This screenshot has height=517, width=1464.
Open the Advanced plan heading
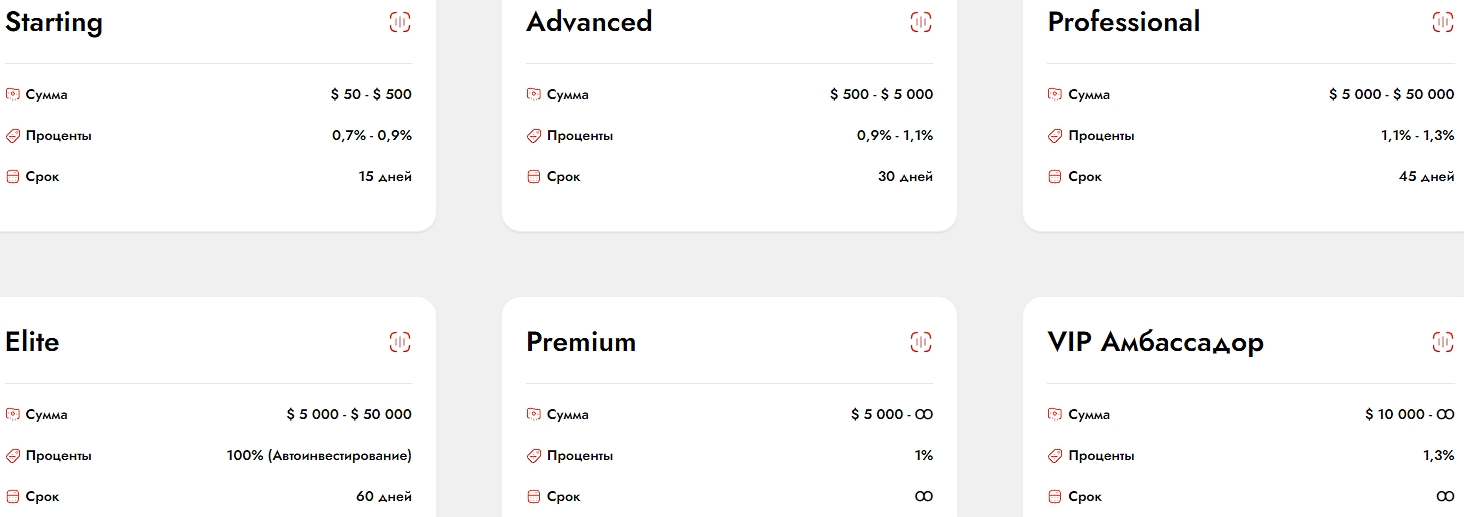click(x=589, y=22)
